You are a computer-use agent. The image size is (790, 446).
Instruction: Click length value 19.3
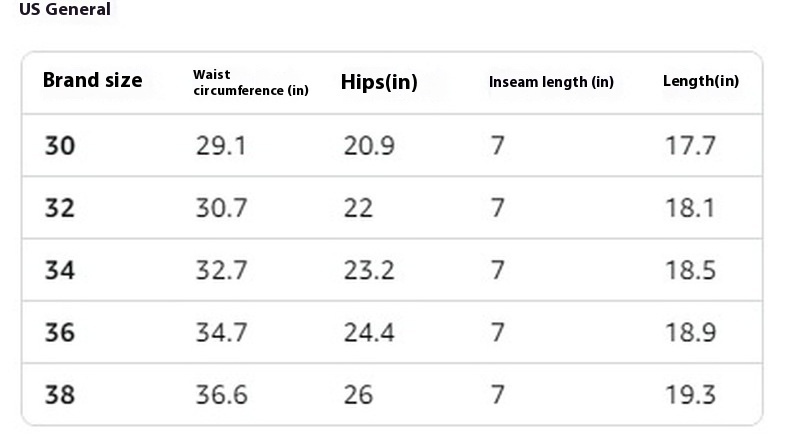[x=690, y=395]
